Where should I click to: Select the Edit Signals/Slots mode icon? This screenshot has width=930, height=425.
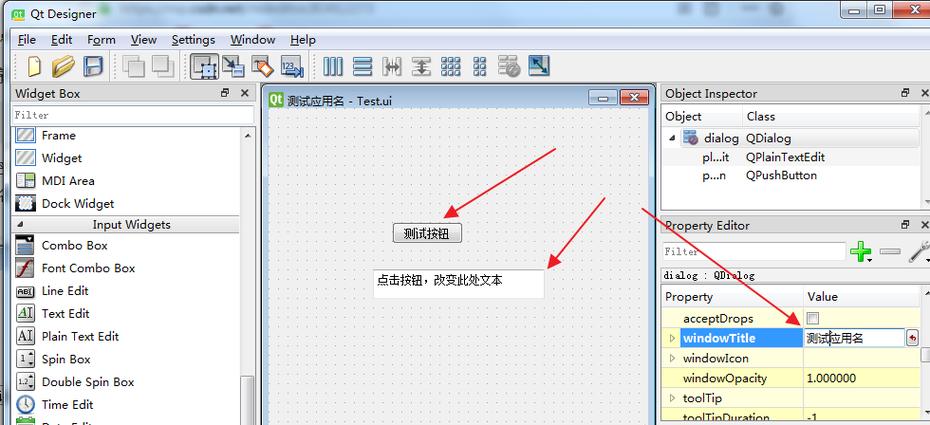coord(233,66)
